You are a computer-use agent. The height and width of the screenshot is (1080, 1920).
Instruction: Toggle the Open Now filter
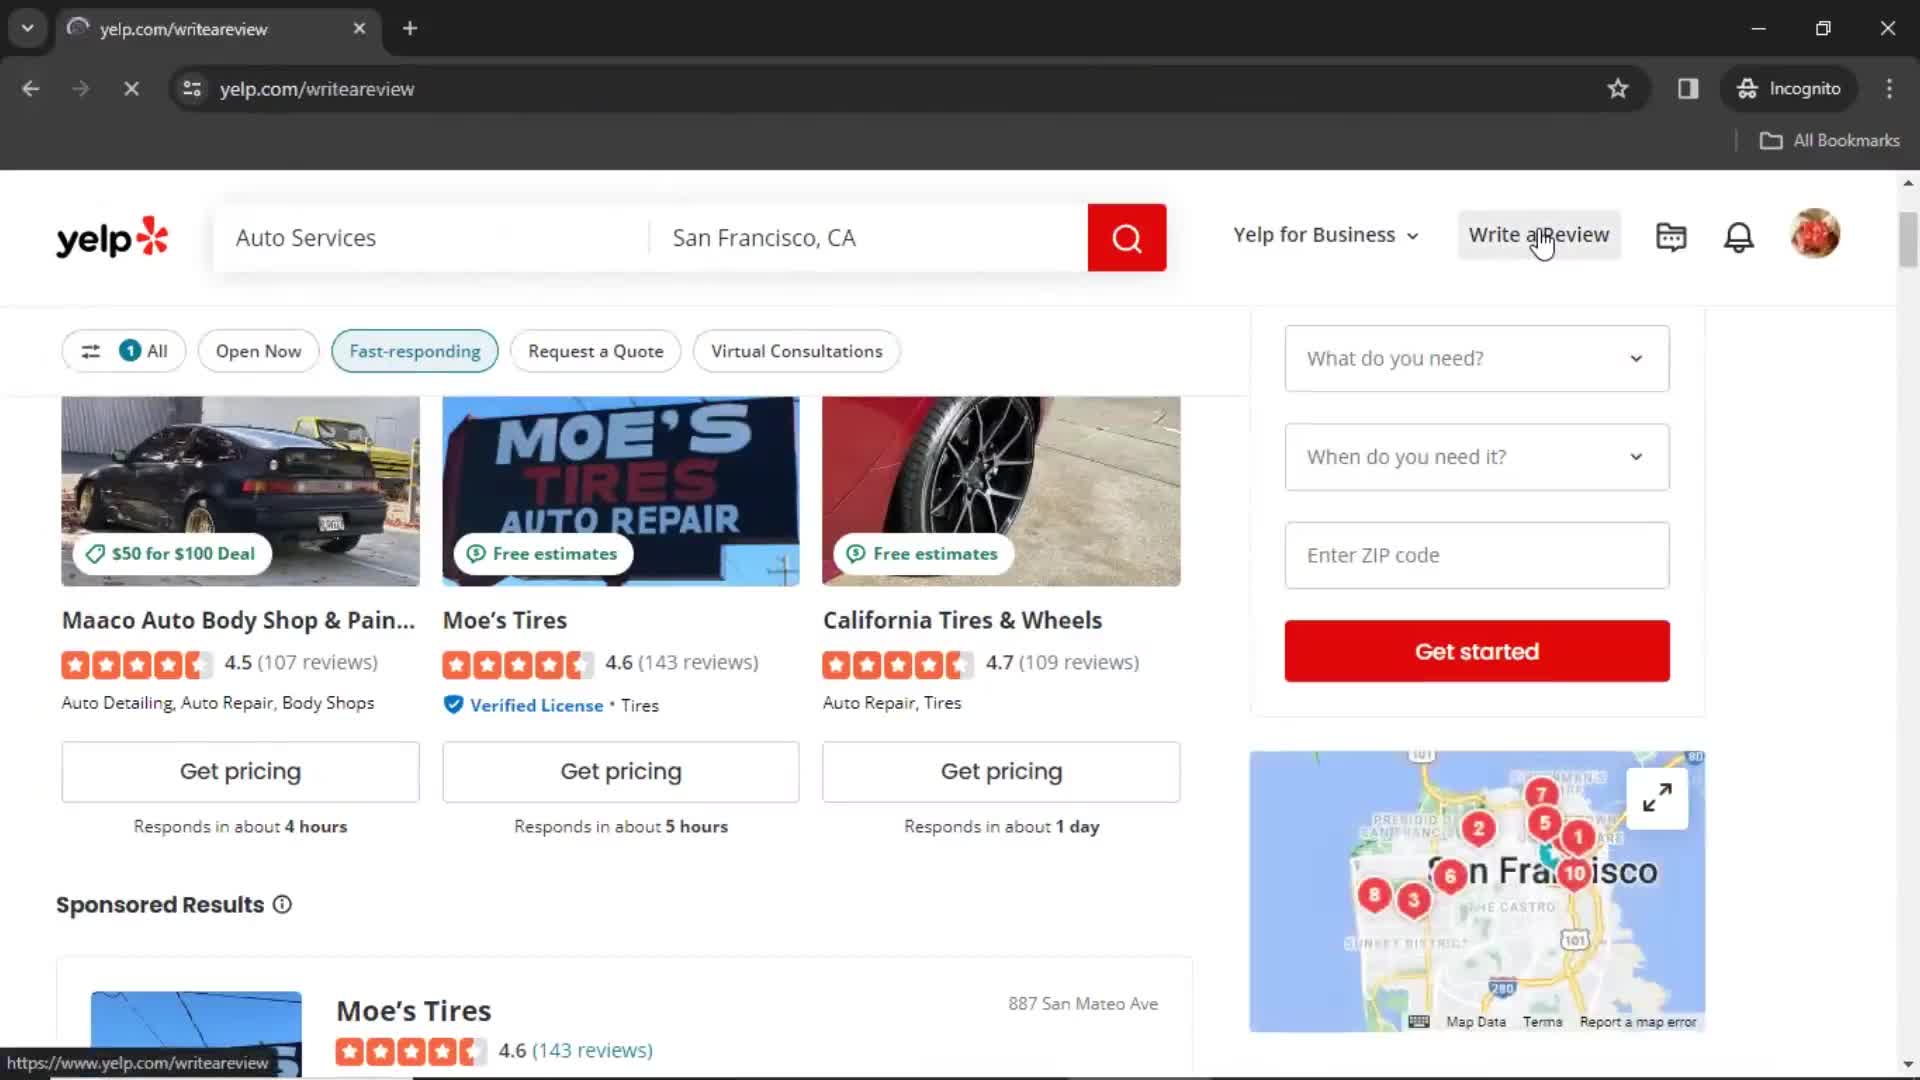pos(258,351)
